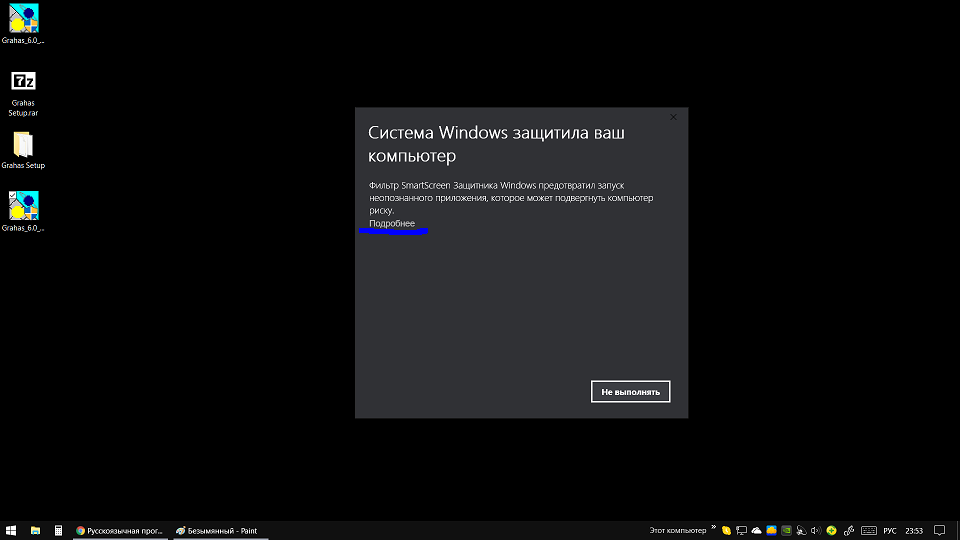Launch Calculator from the taskbar
This screenshot has height=540, width=960.
[58, 531]
